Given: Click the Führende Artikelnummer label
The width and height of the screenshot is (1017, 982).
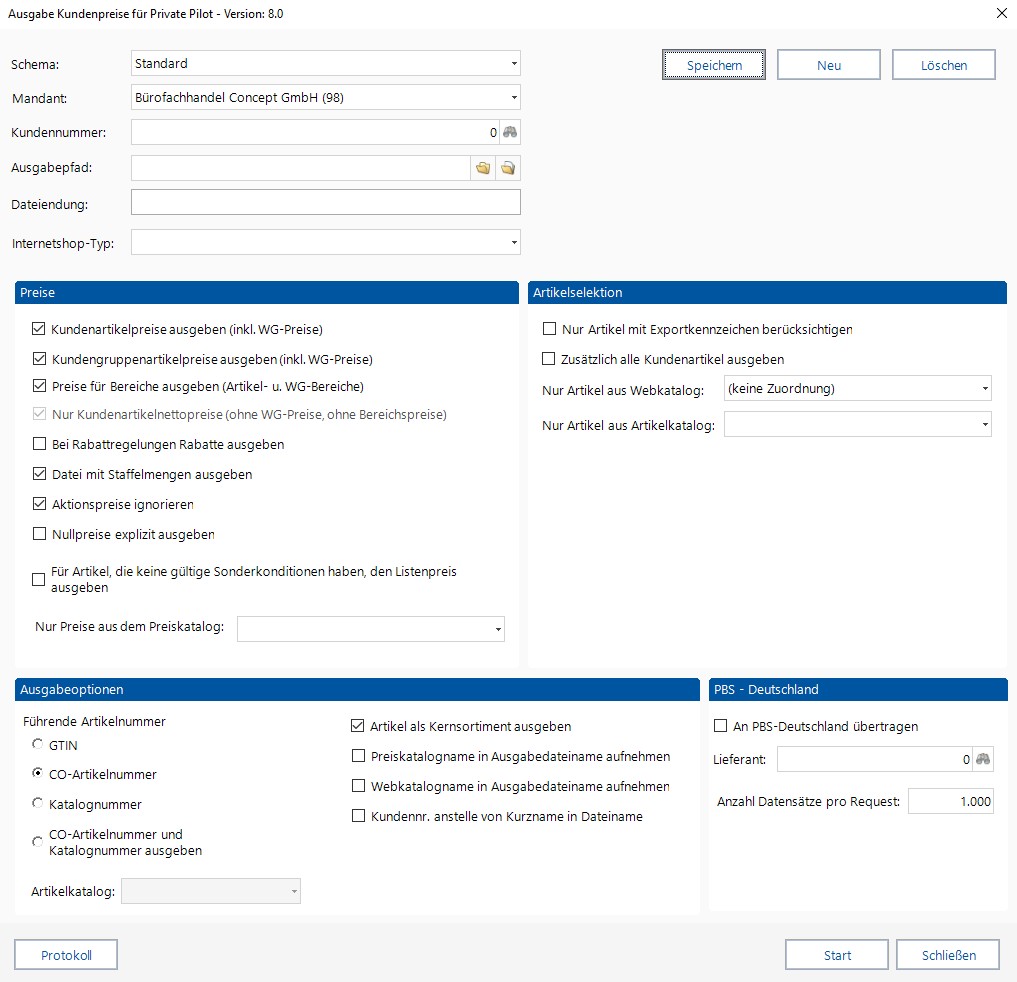Looking at the screenshot, I should click(x=94, y=721).
